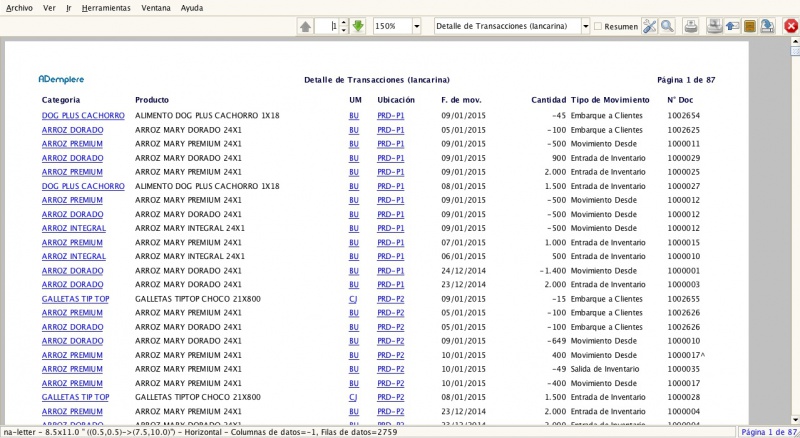Increment page number with spinner up arrow
This screenshot has height=438, width=800.
click(x=343, y=22)
